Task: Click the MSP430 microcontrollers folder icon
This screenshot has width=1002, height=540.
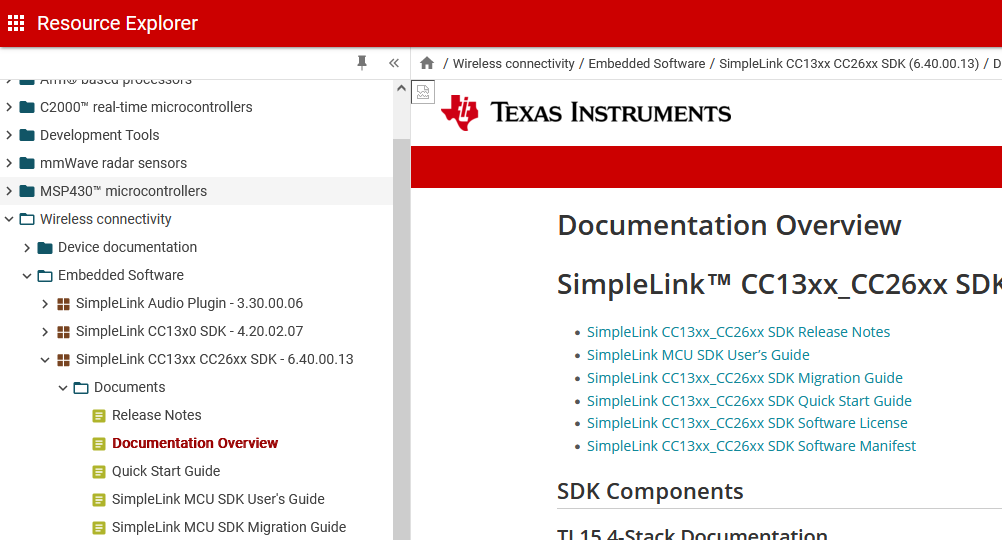Action: (x=27, y=192)
